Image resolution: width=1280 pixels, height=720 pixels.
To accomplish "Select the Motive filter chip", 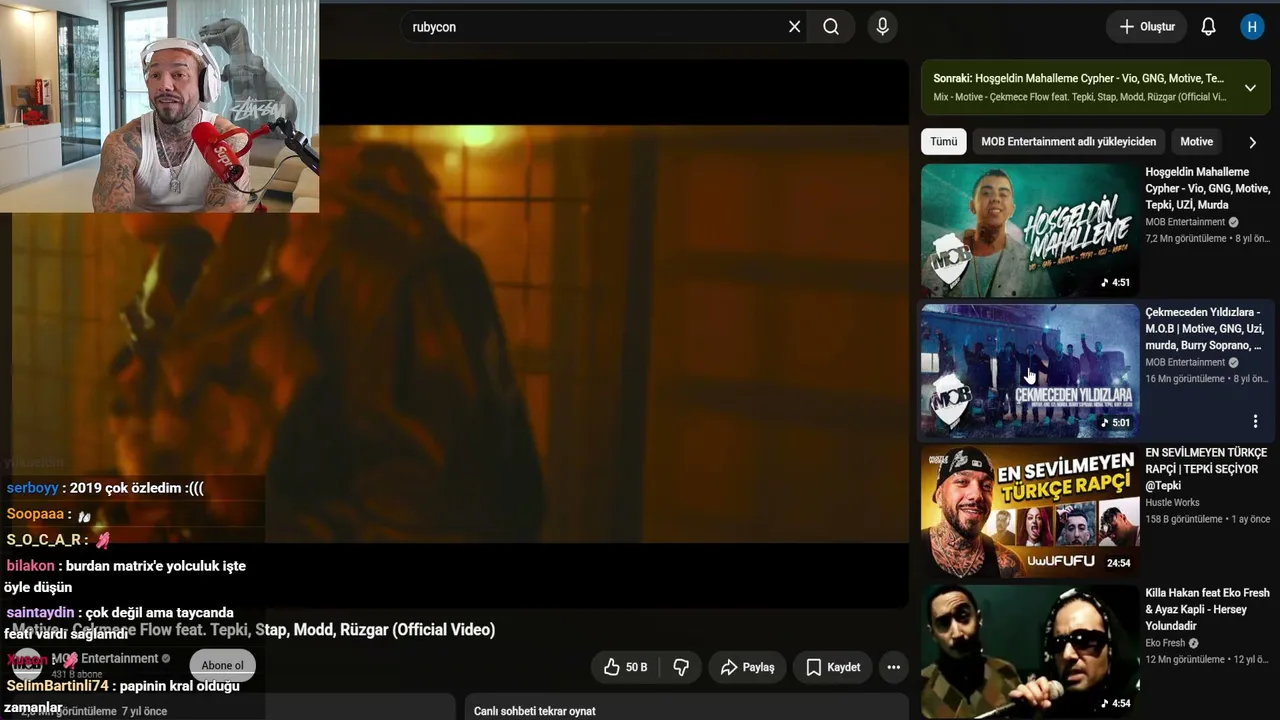I will click(x=1196, y=142).
